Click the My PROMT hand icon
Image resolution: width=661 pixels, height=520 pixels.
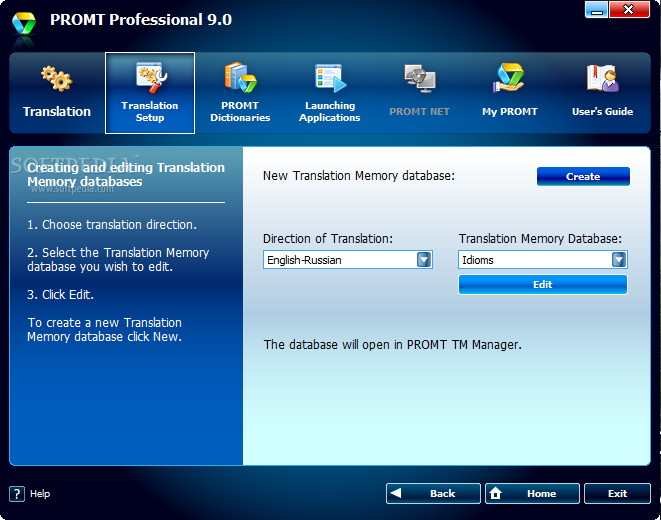coord(509,78)
